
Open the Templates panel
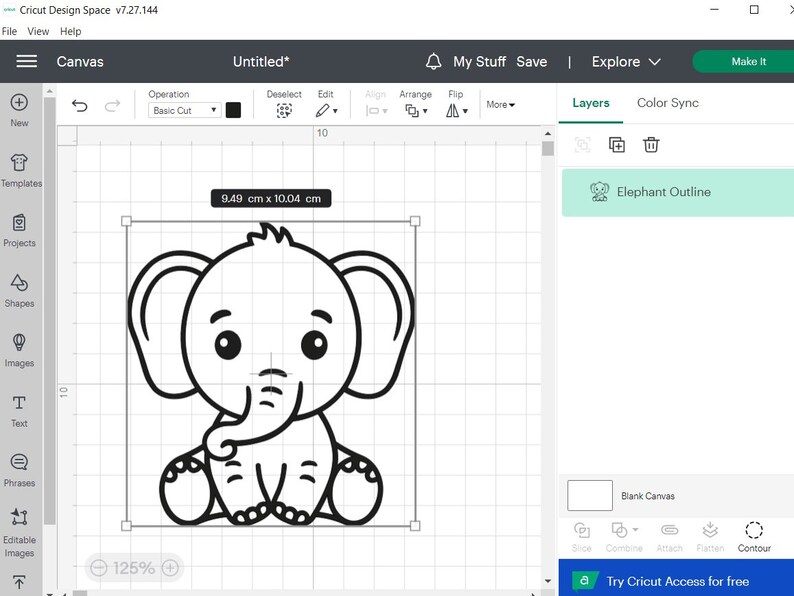(20, 171)
